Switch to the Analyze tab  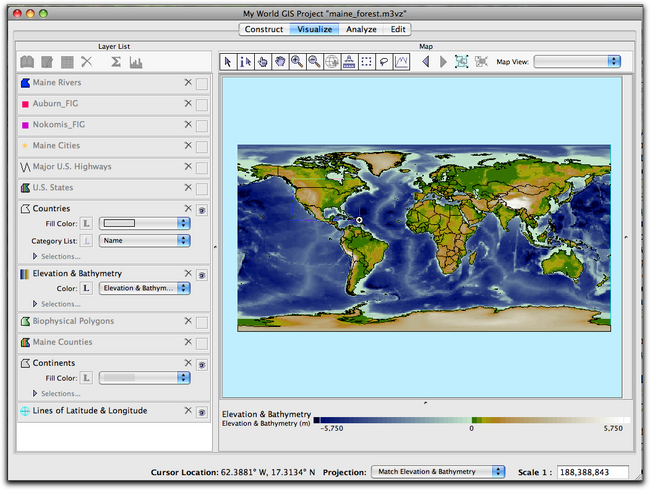click(361, 29)
